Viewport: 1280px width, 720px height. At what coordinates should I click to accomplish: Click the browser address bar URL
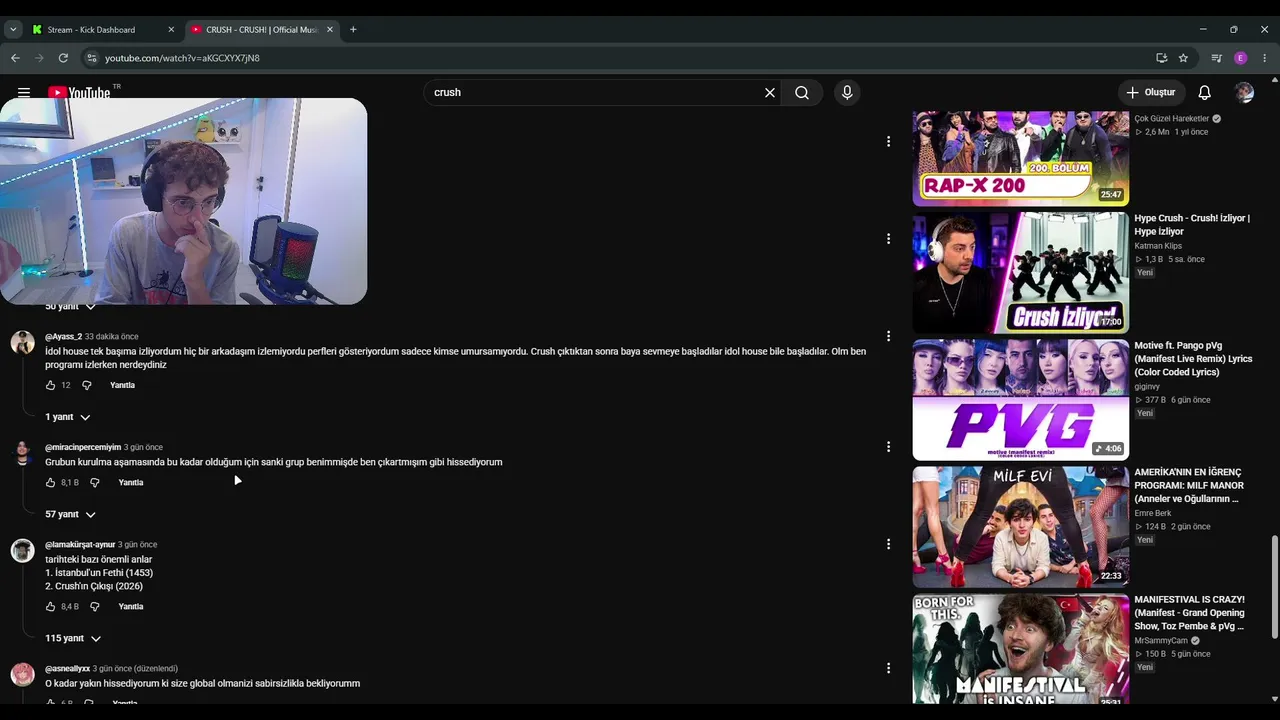click(182, 58)
